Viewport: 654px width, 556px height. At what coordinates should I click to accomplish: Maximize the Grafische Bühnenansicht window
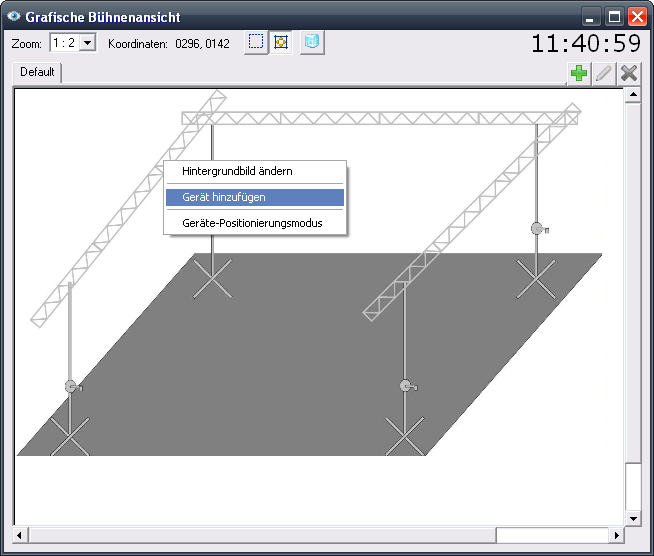[x=615, y=17]
